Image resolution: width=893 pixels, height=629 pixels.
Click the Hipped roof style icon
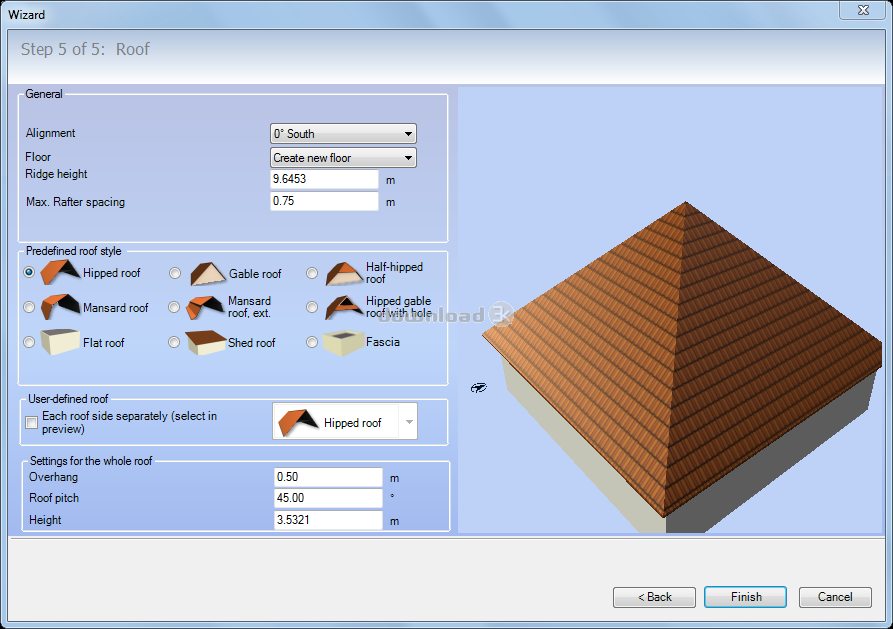[x=60, y=272]
